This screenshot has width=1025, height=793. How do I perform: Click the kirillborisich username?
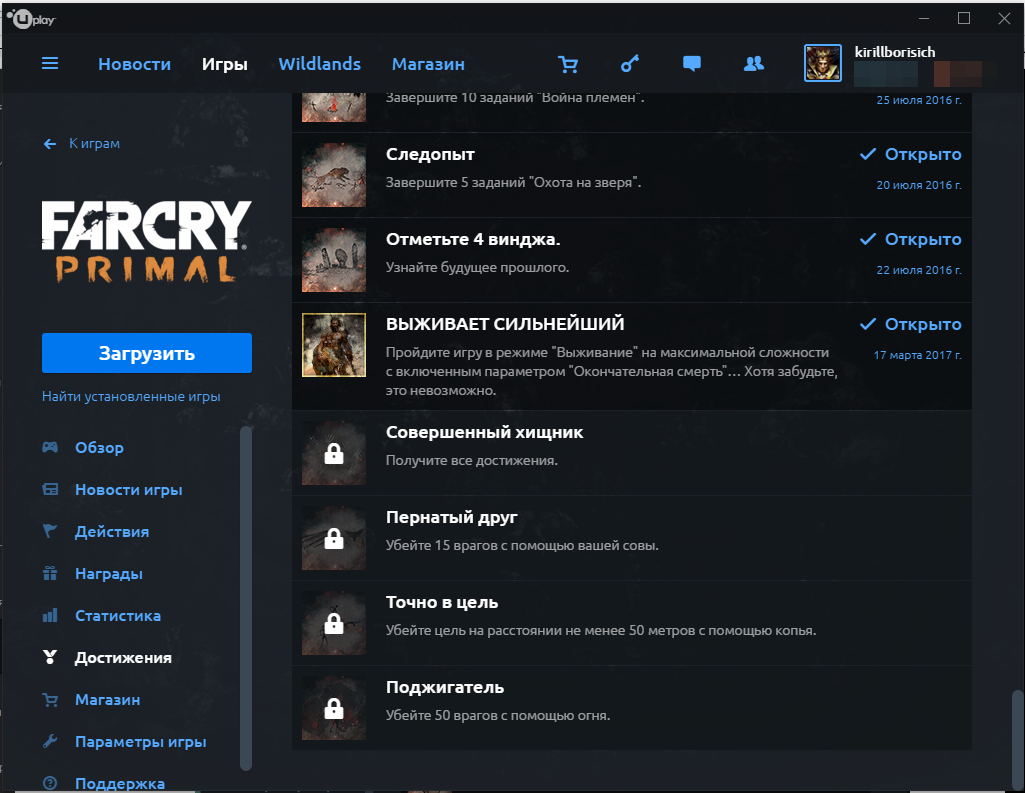point(894,52)
